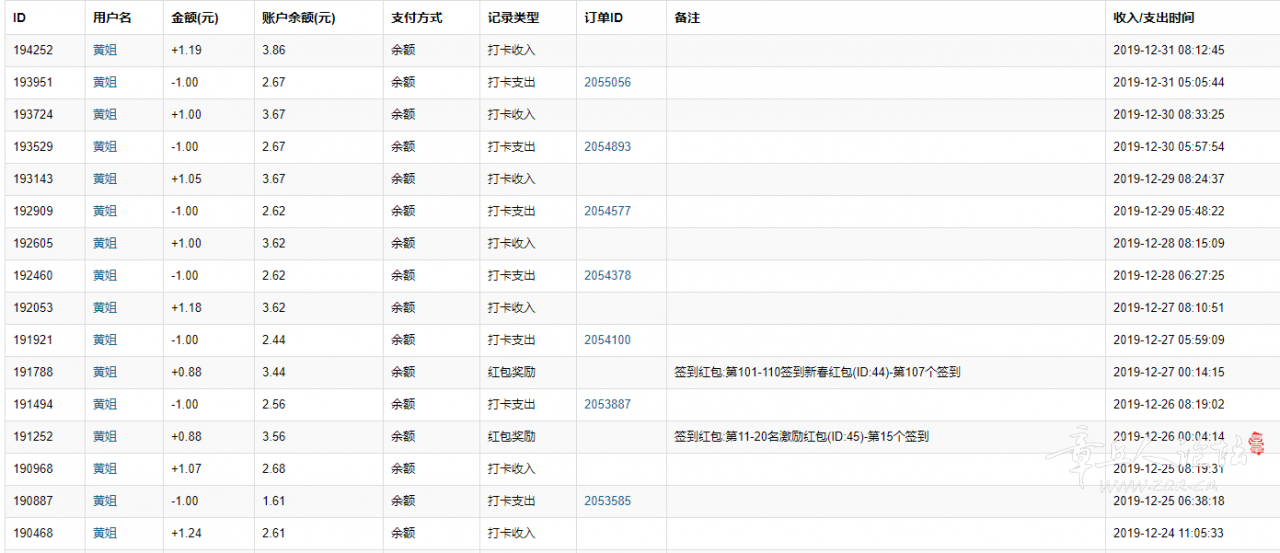The image size is (1280, 553).
Task: Click amount +1.18
Action: coord(186,308)
